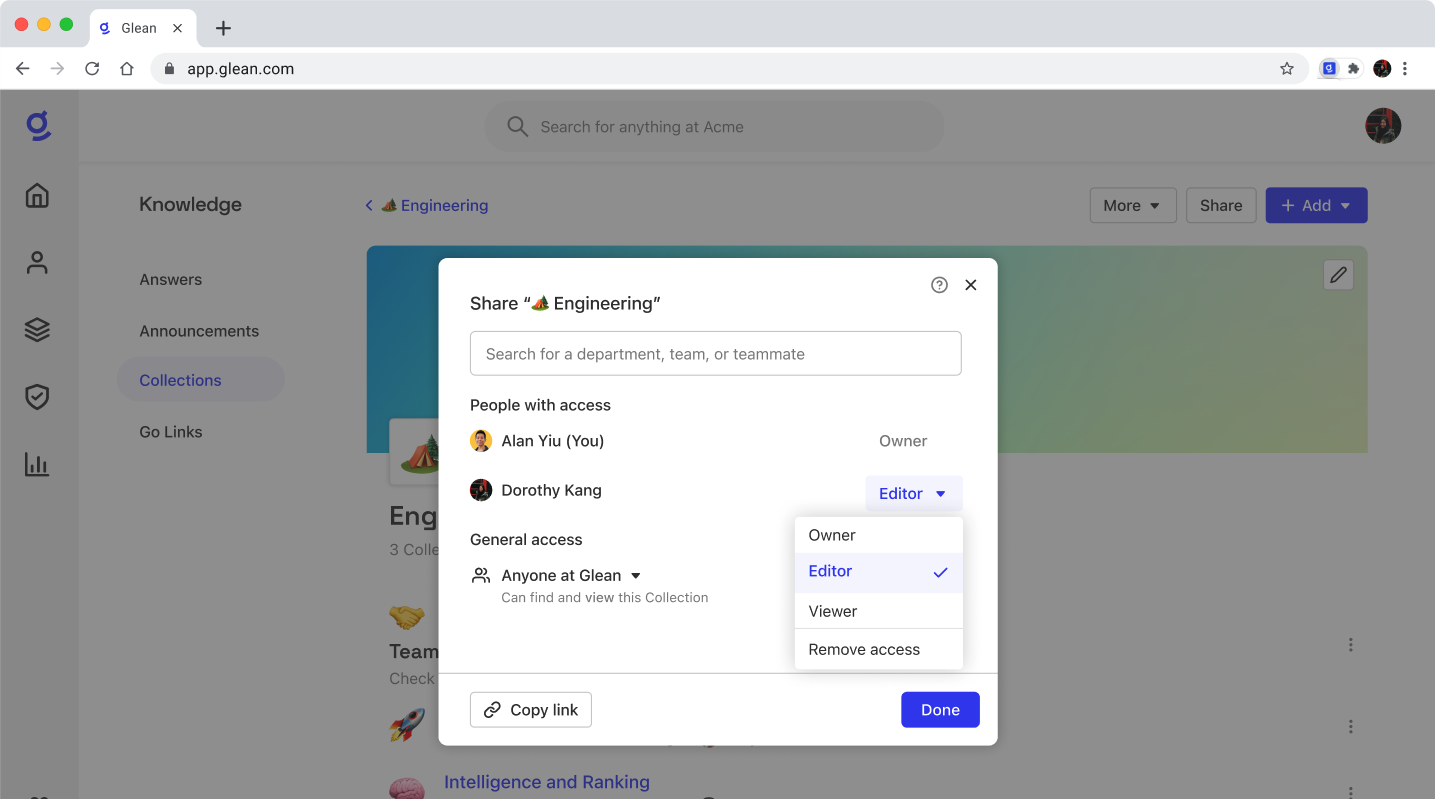Click the Done button
Screen dimensions: 1435x799
coord(939,709)
